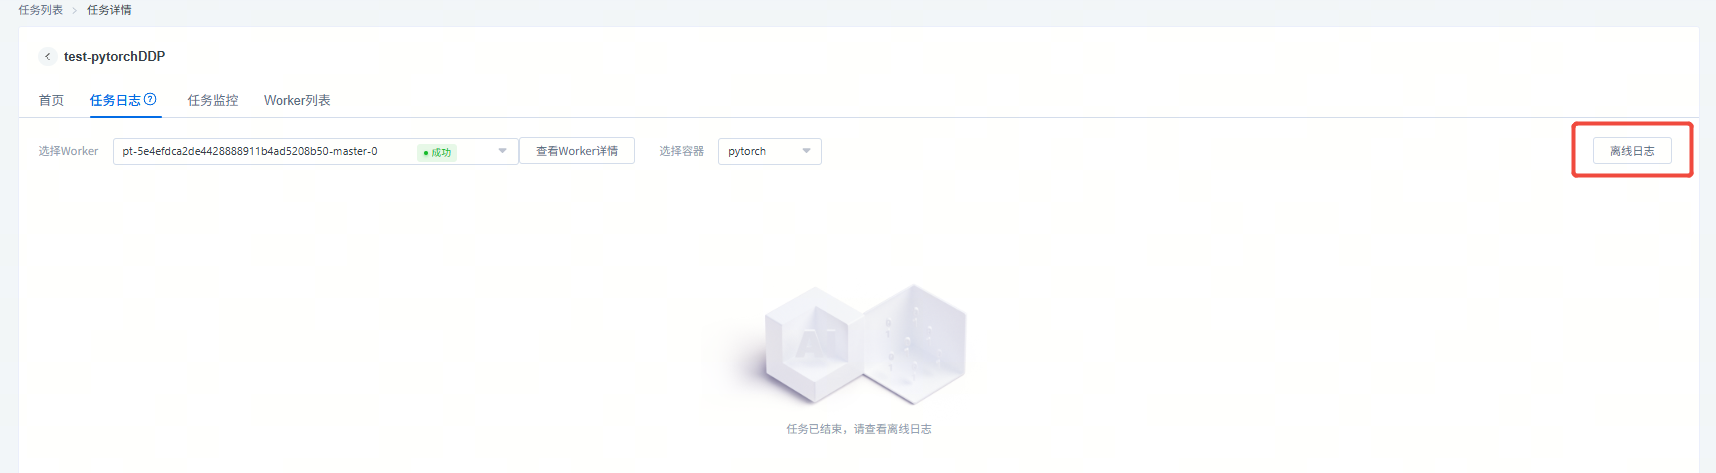Go to the Worker列表 tab
The width and height of the screenshot is (1716, 473).
pyautogui.click(x=297, y=100)
